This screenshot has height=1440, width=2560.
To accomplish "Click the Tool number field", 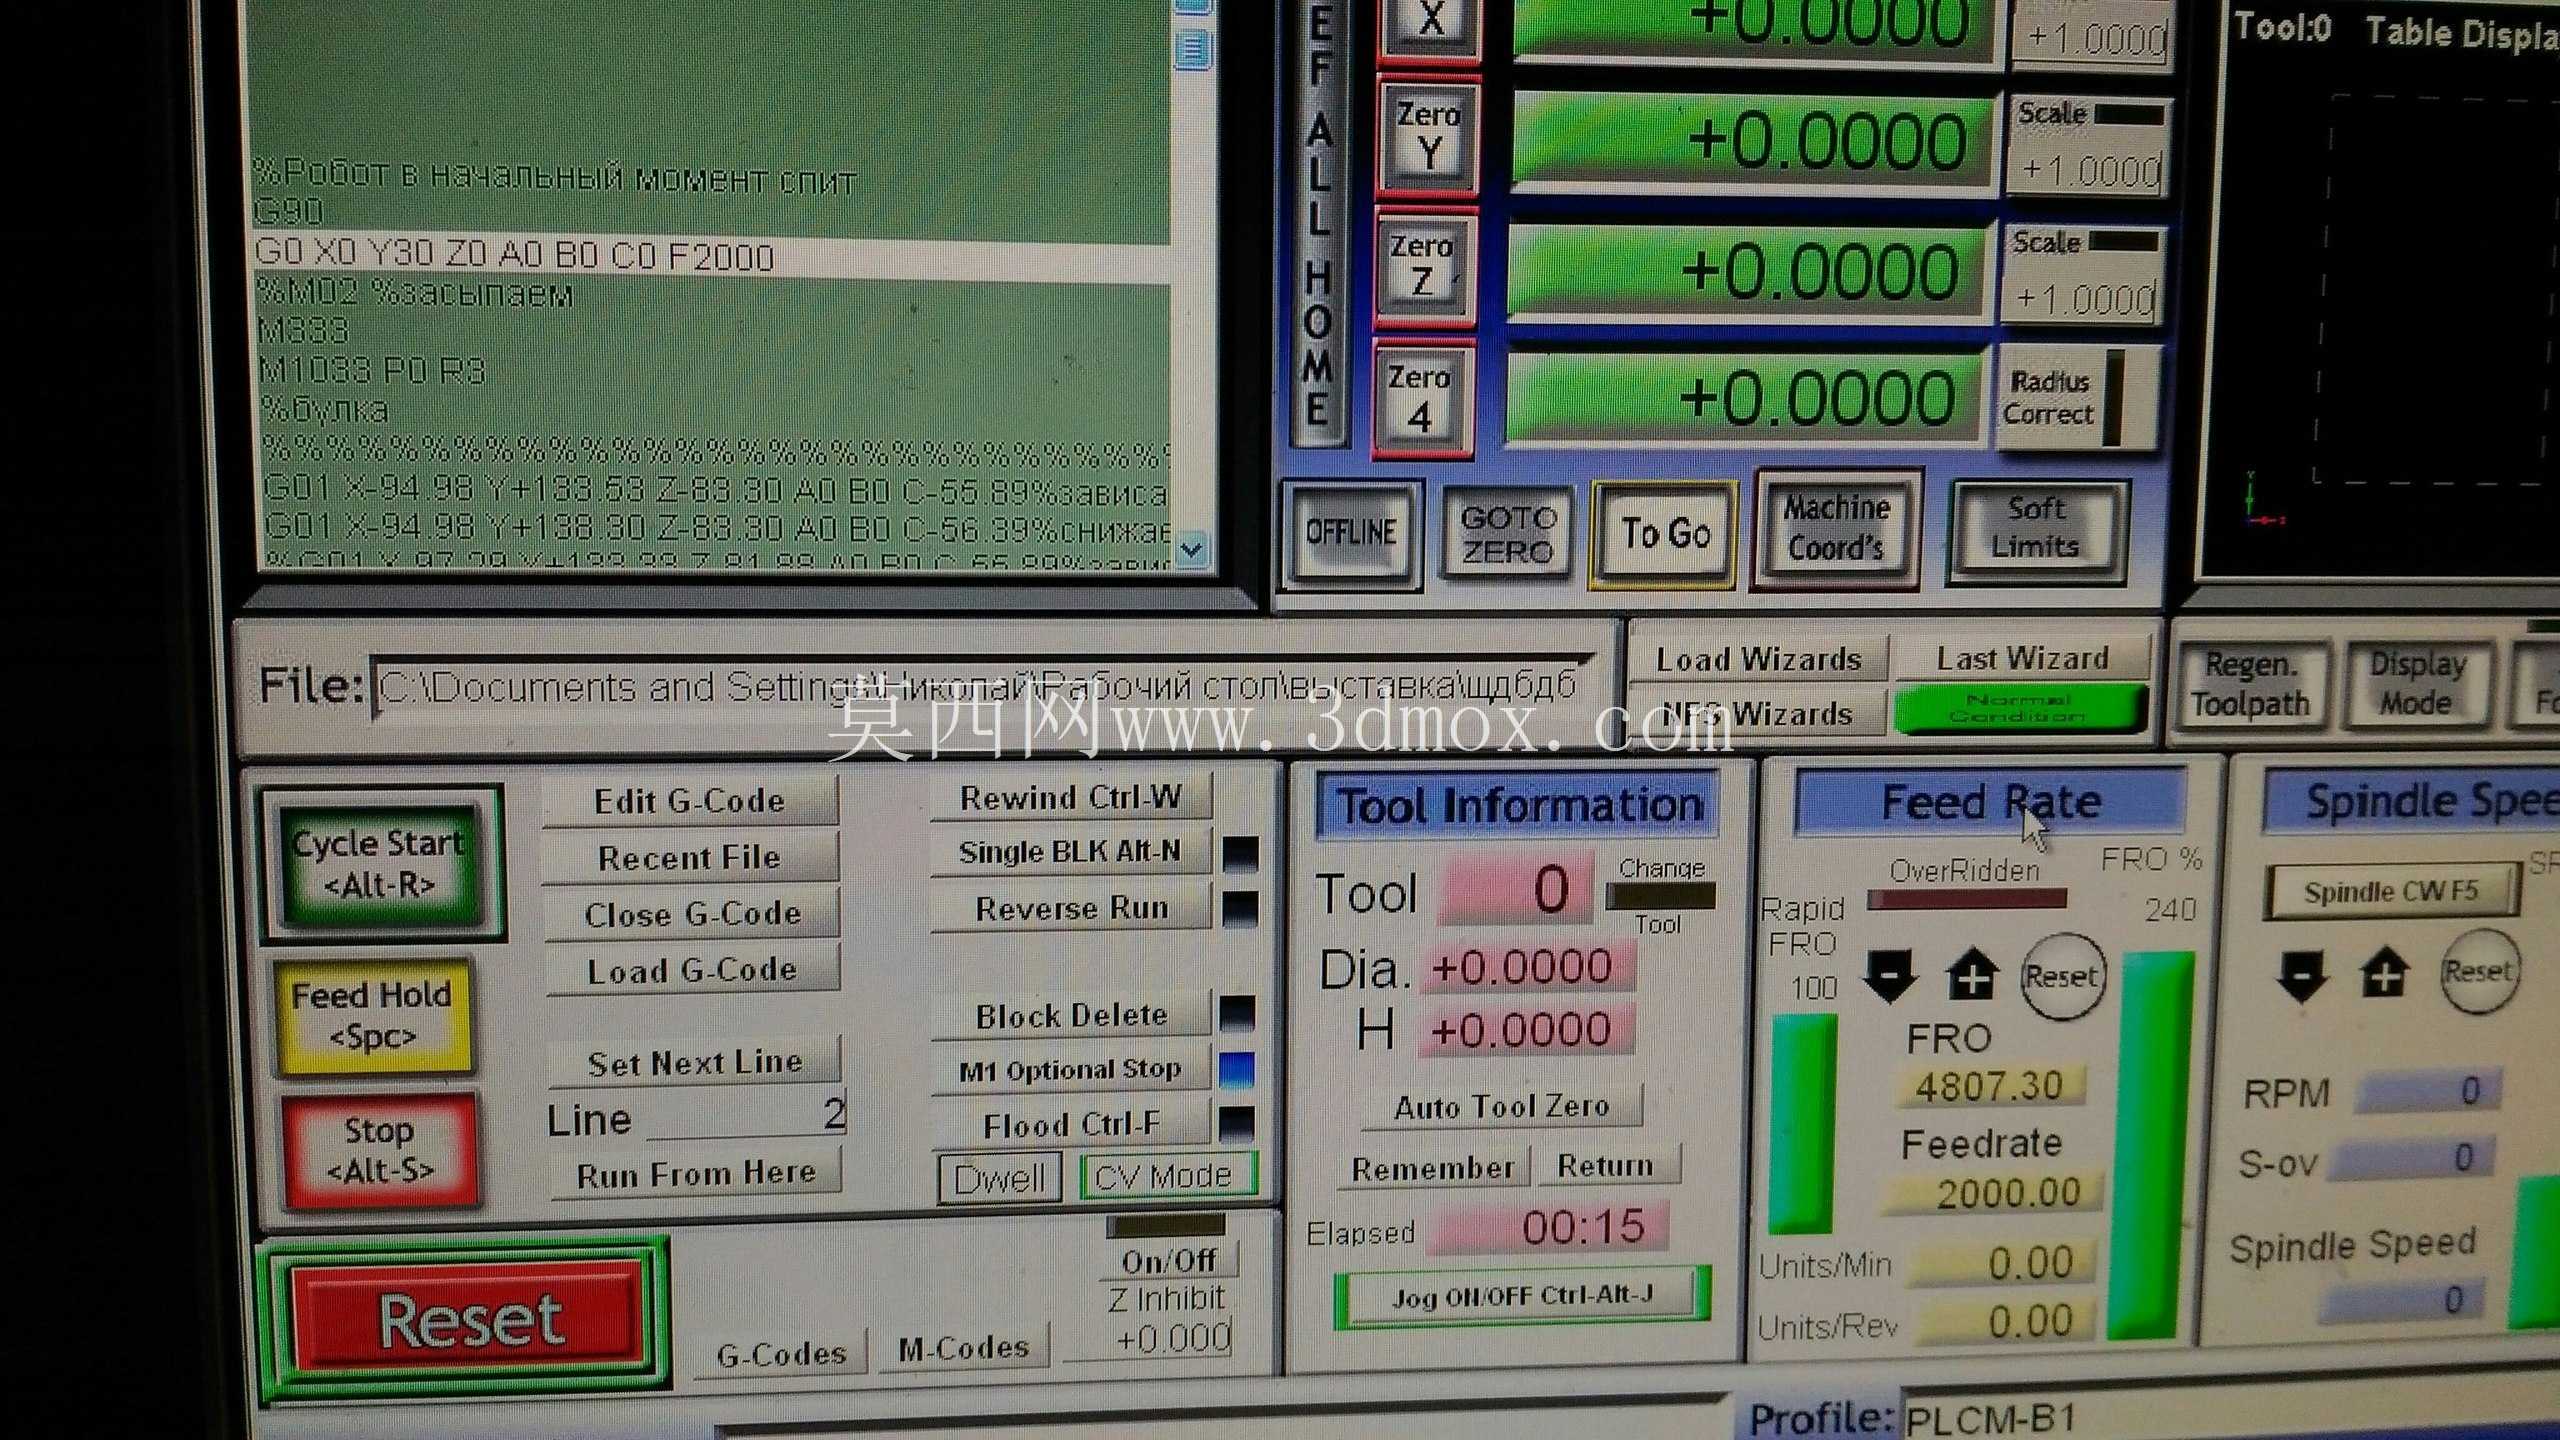I will [1516, 889].
